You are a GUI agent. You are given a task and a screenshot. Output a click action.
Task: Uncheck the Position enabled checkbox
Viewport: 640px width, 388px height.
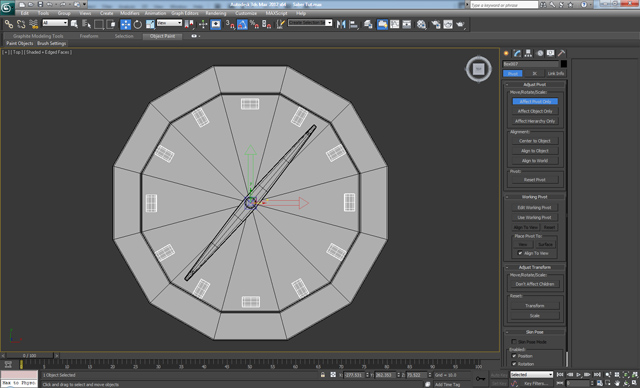tap(514, 356)
